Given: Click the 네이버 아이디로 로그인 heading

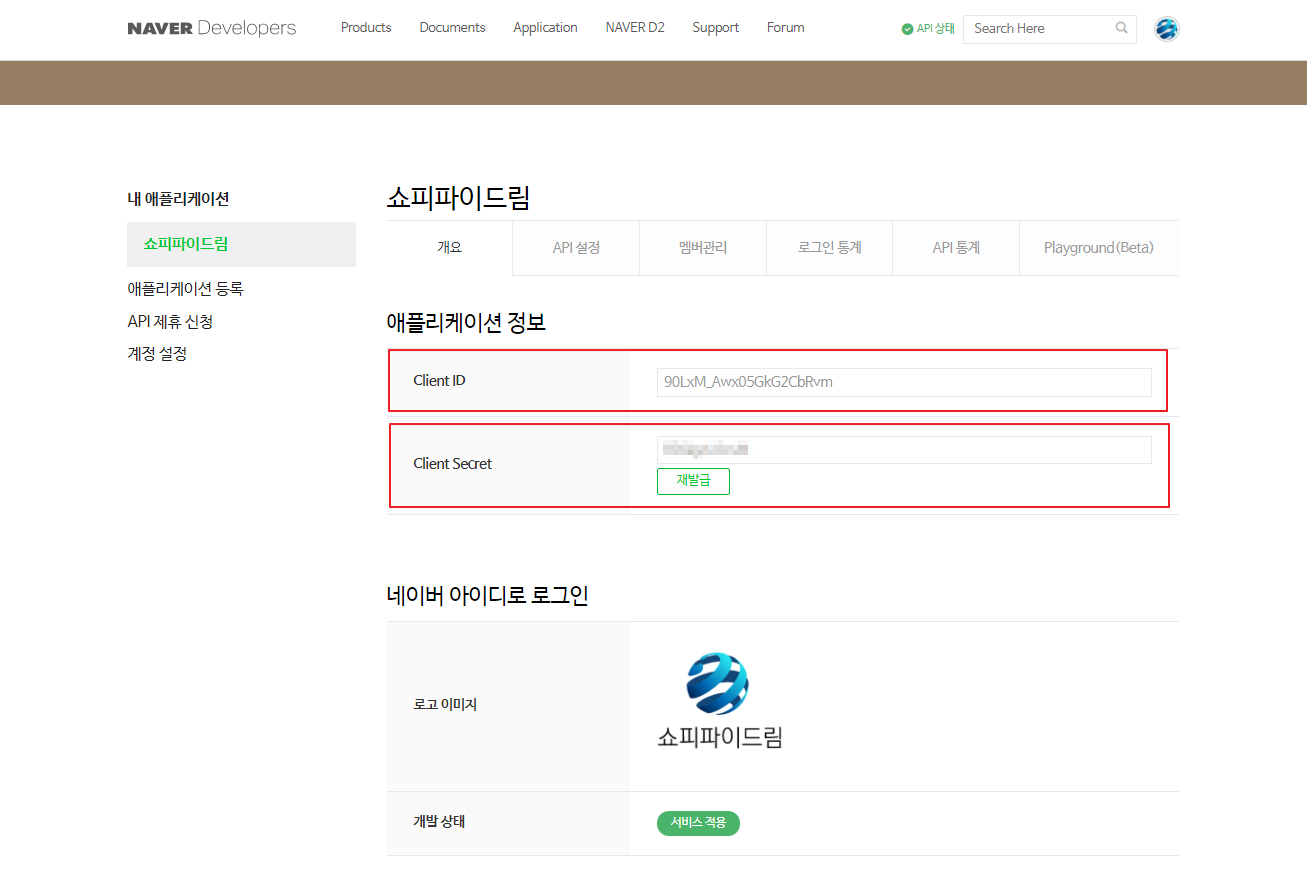Looking at the screenshot, I should 488,596.
